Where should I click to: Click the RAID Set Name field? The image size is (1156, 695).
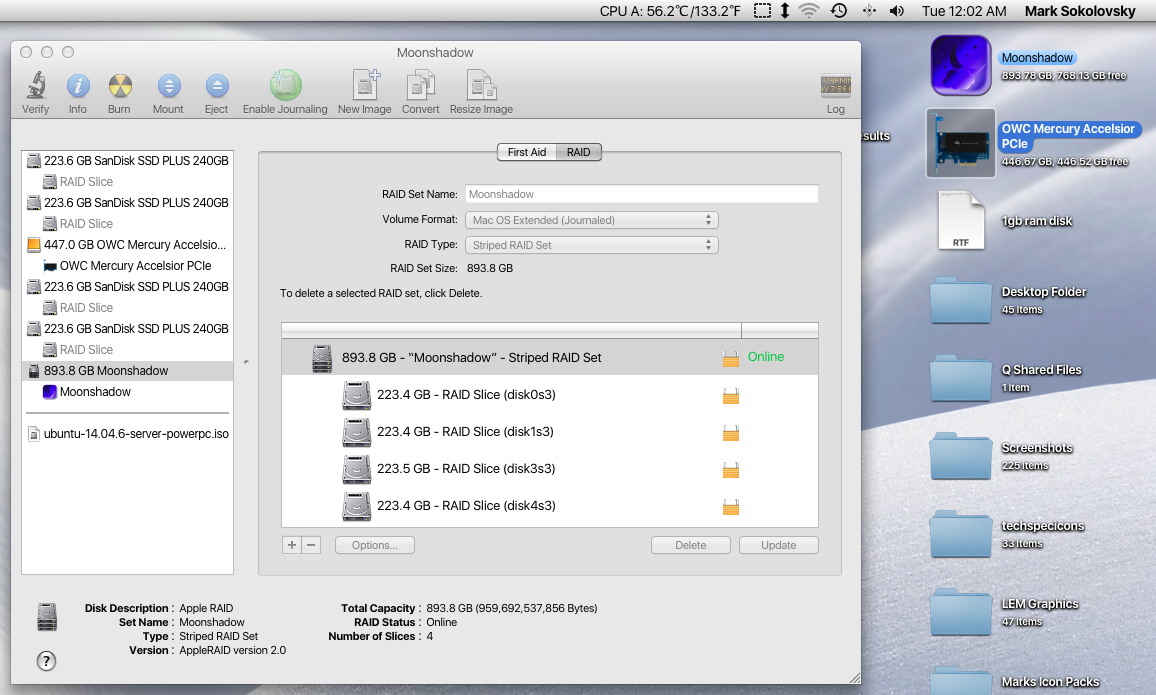point(640,194)
